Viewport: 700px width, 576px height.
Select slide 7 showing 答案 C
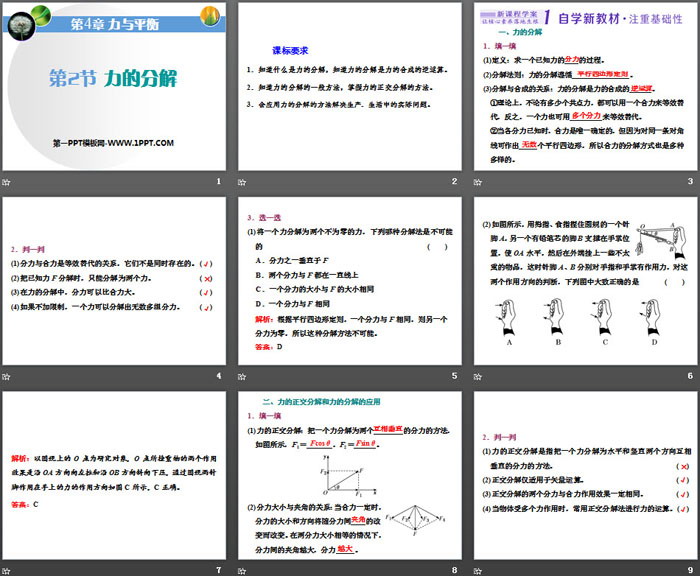[x=114, y=476]
